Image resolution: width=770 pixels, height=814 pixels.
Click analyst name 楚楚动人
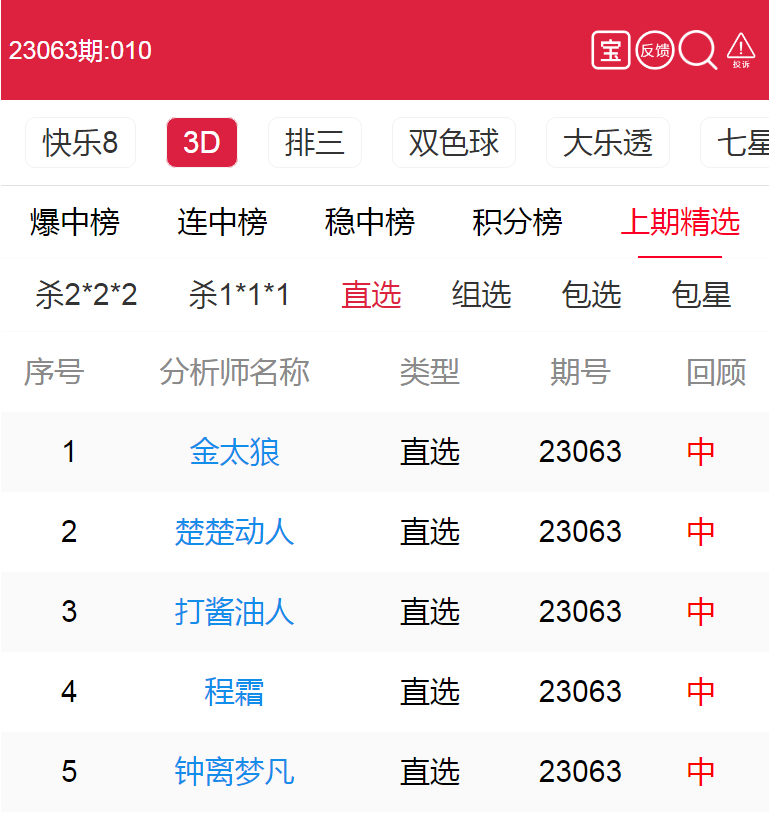point(235,532)
